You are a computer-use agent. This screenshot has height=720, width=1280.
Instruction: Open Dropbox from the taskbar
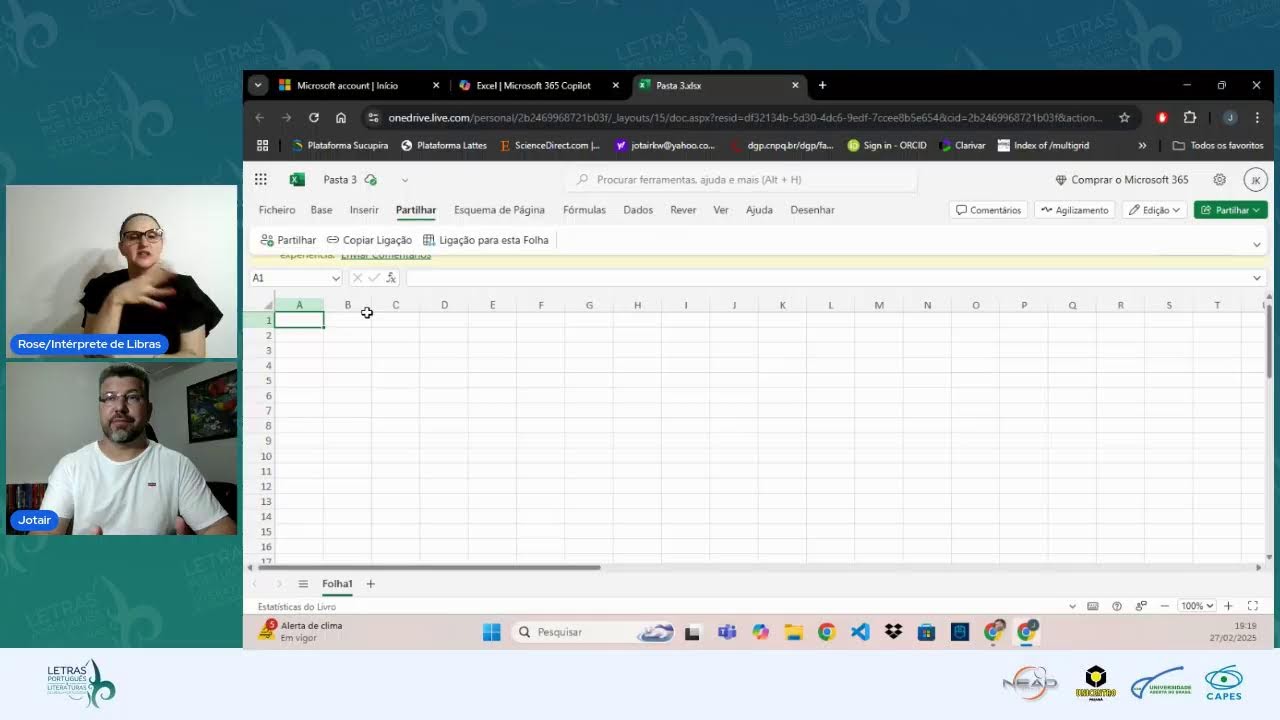coord(893,632)
